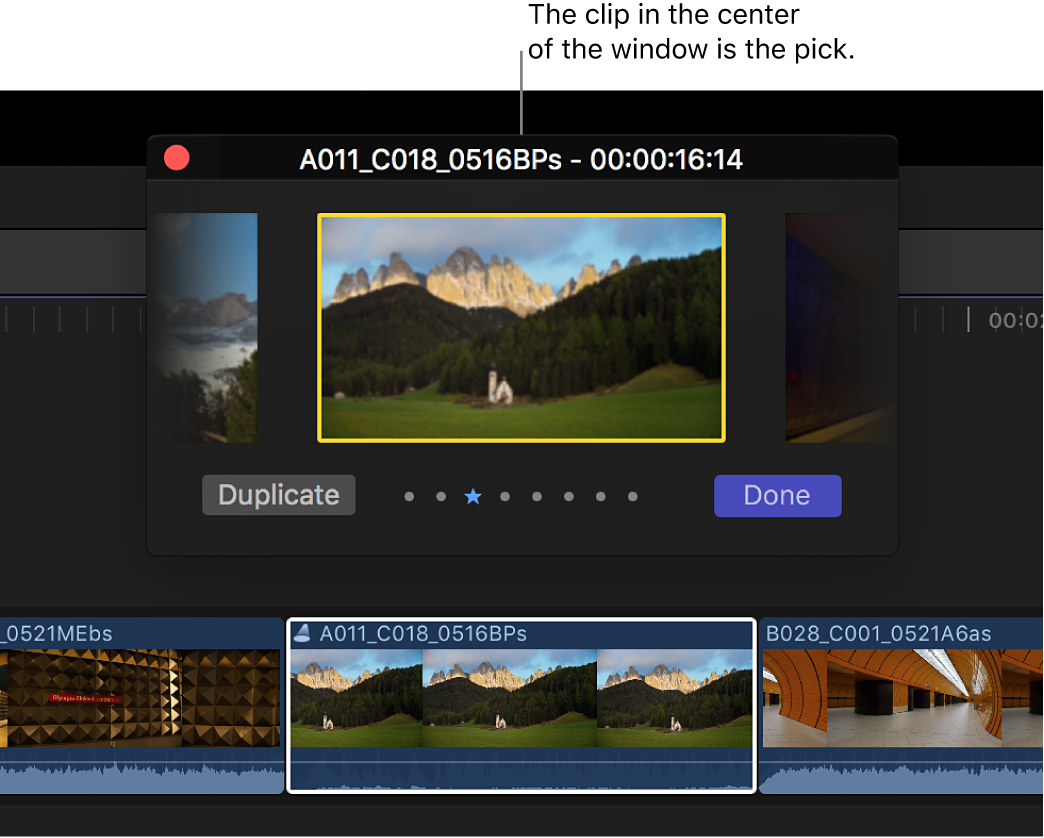Confirm the pick with the Done button

click(777, 495)
